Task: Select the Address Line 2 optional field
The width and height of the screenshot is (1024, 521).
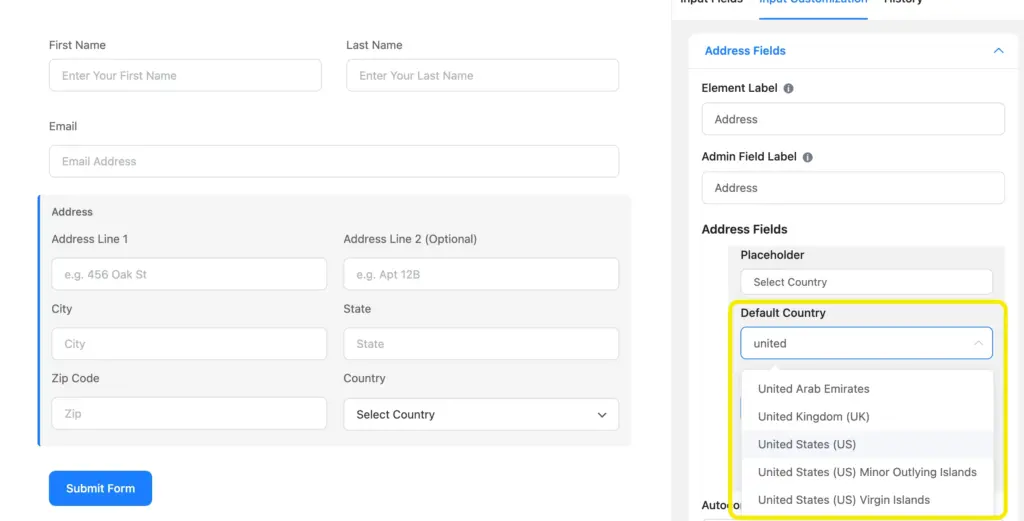Action: (x=480, y=274)
